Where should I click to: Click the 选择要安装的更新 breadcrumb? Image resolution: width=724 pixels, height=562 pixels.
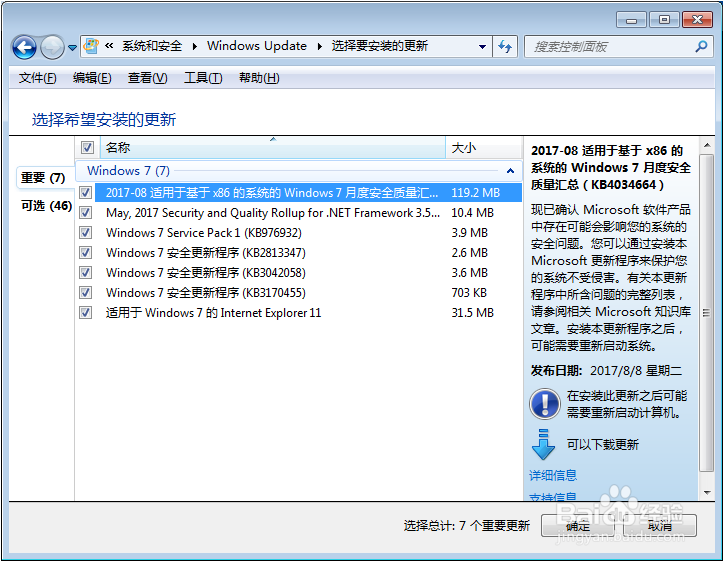380,46
